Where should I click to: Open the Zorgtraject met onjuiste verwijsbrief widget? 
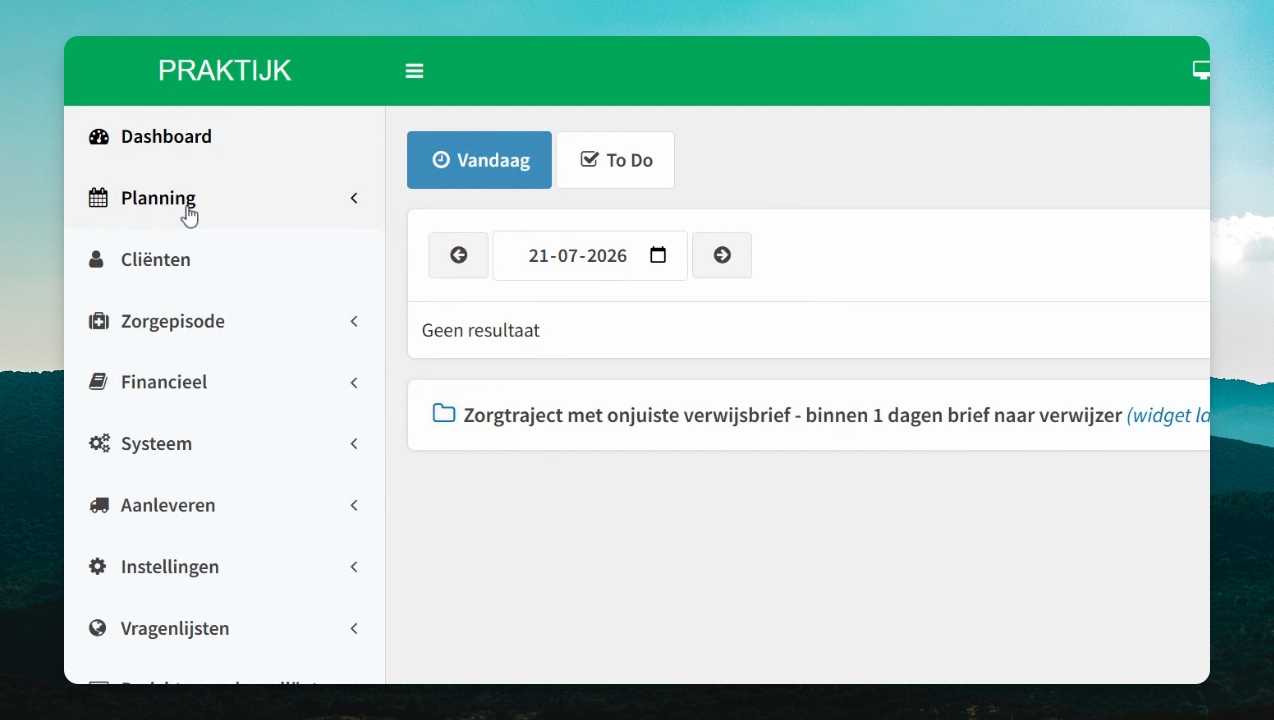tap(792, 415)
